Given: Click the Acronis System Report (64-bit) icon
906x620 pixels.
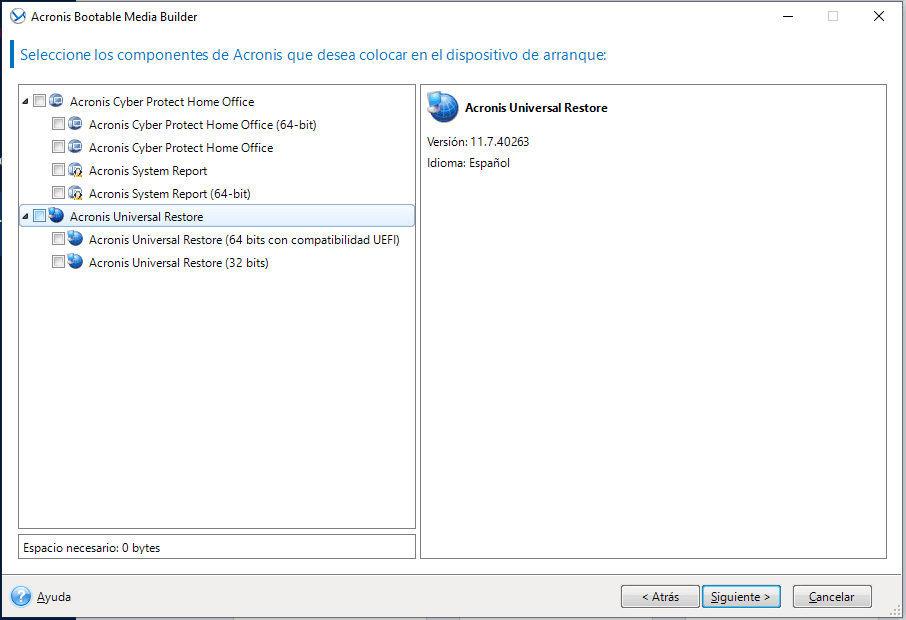Looking at the screenshot, I should [x=75, y=193].
